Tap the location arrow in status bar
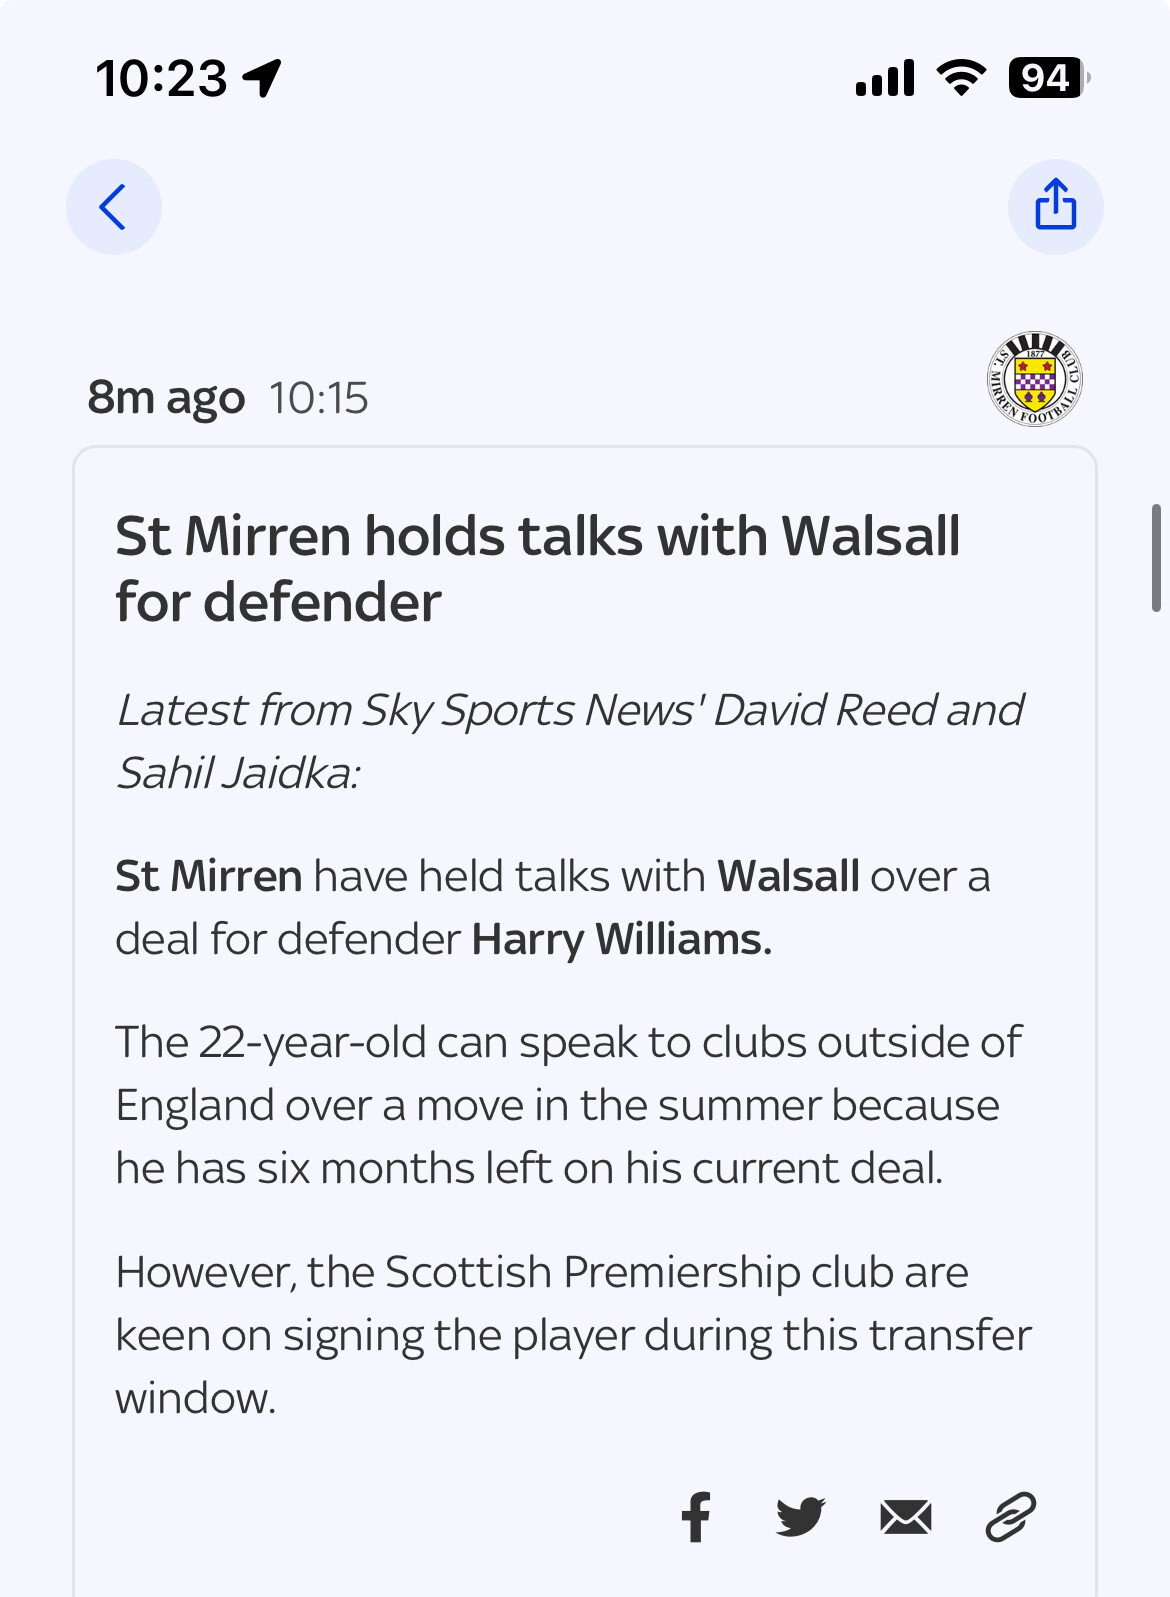This screenshot has width=1170, height=1597. 263,78
